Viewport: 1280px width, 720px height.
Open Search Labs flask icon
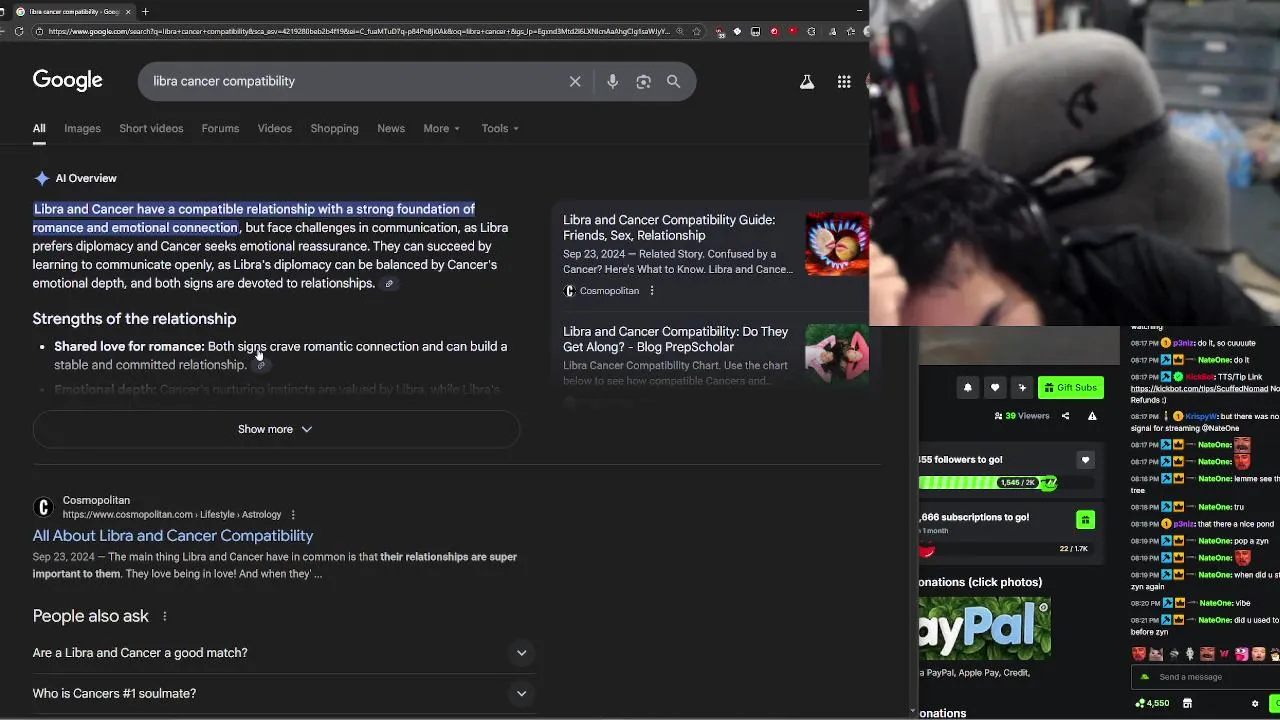[x=806, y=82]
